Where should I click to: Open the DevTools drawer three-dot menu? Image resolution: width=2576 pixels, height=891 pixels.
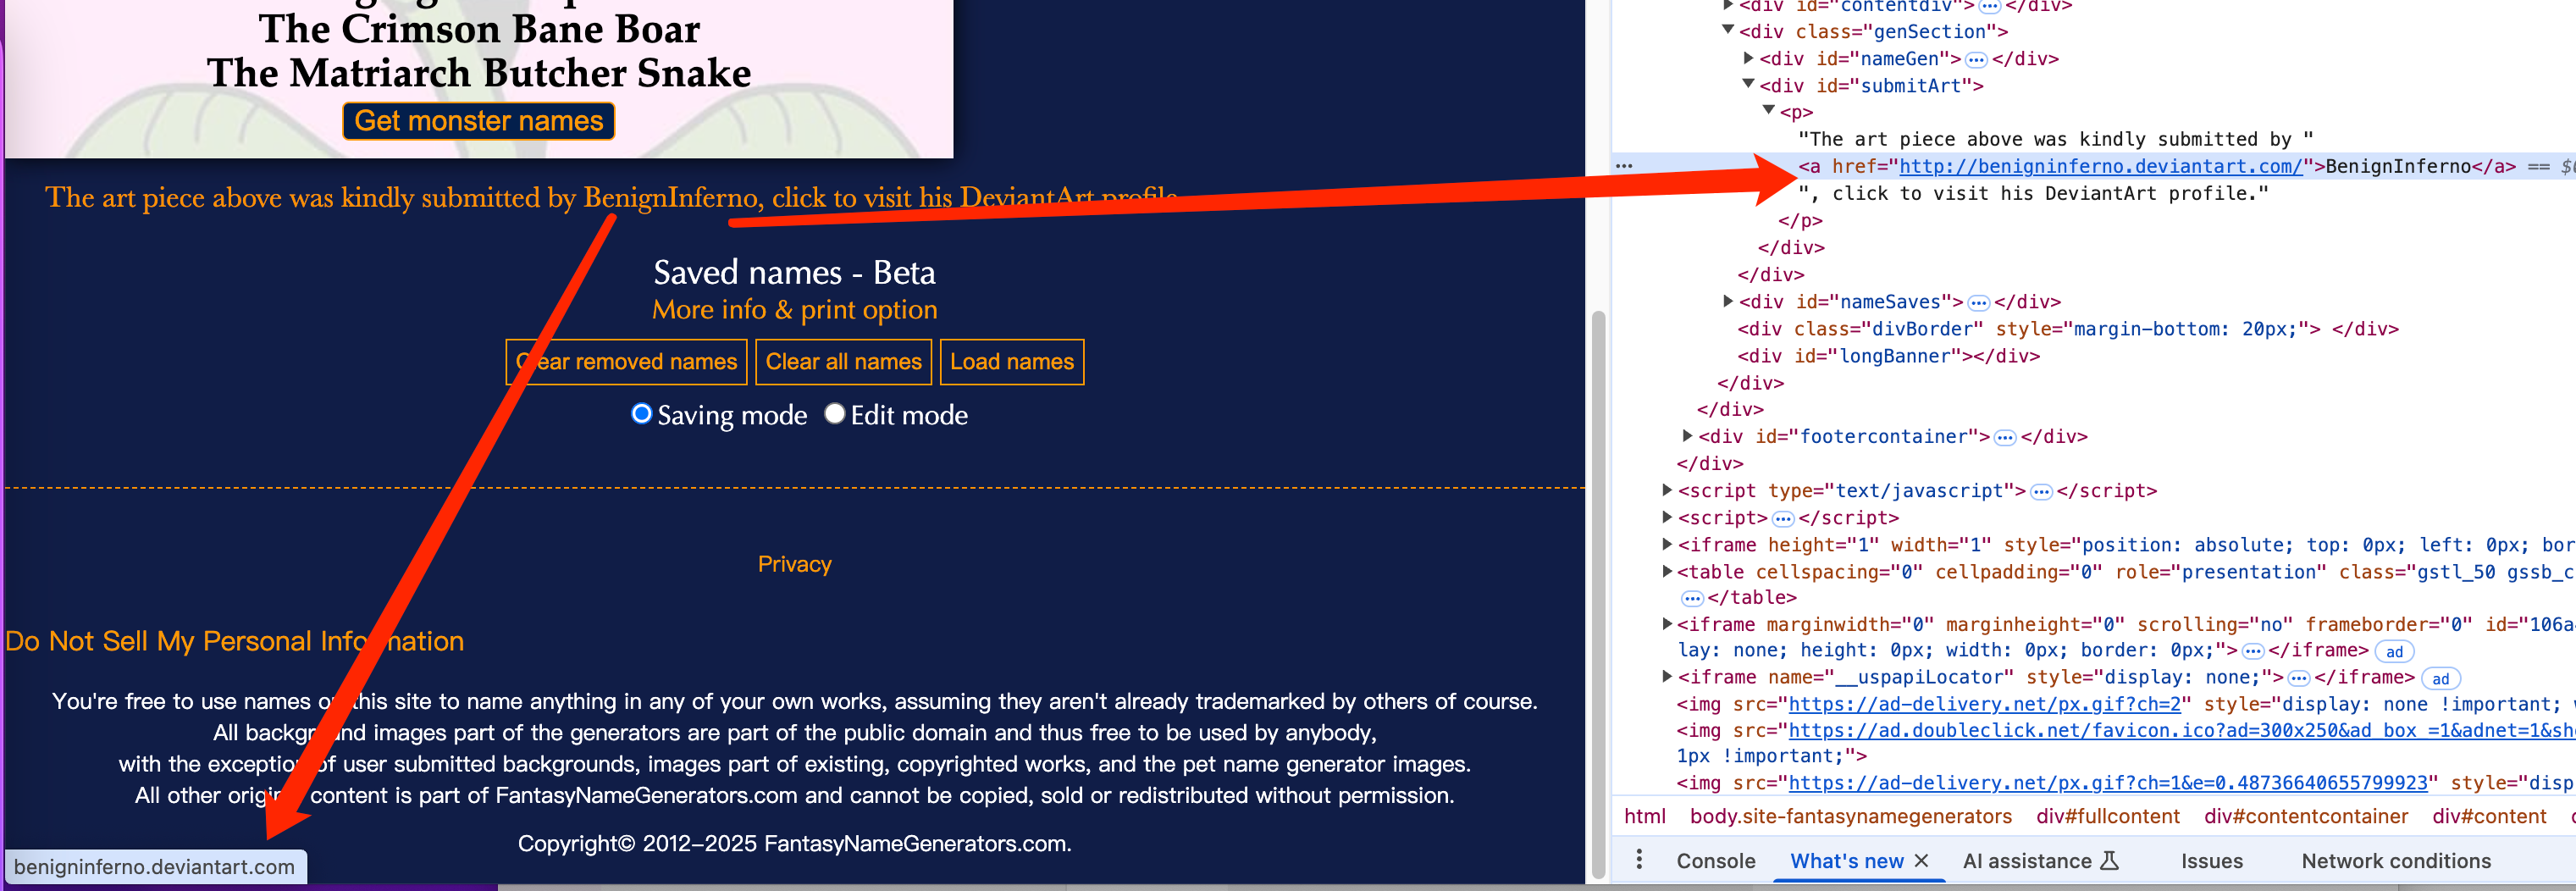click(x=1638, y=859)
